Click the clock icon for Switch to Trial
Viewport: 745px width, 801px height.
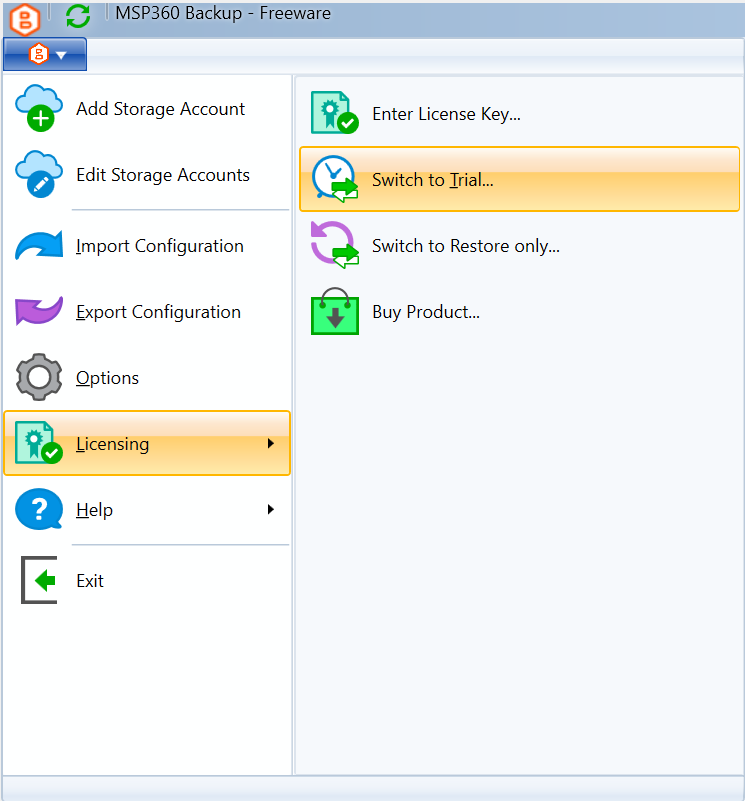coord(334,178)
